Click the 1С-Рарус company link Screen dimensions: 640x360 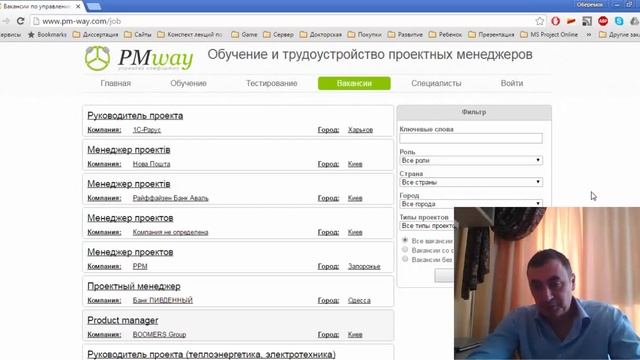(x=147, y=130)
